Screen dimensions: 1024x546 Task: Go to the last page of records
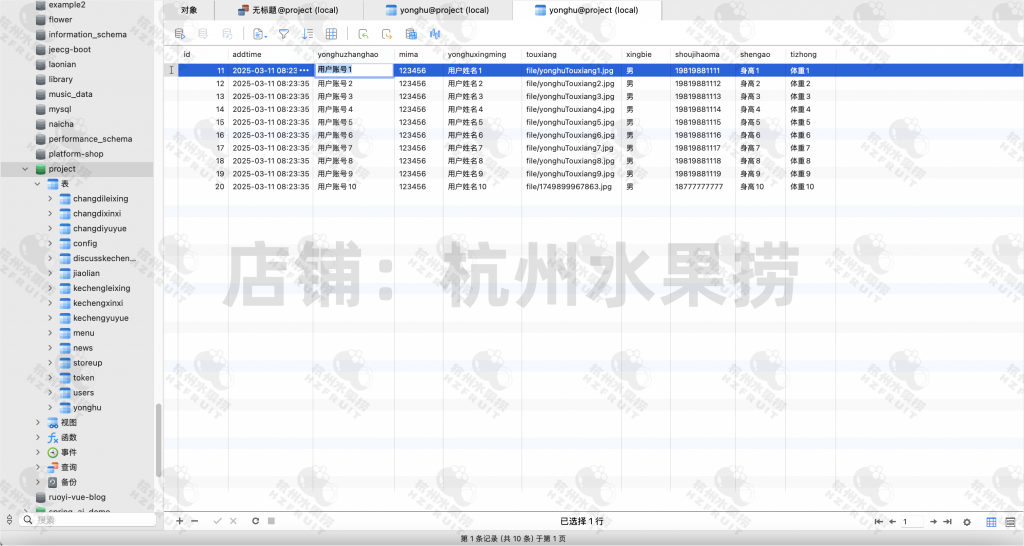click(947, 522)
